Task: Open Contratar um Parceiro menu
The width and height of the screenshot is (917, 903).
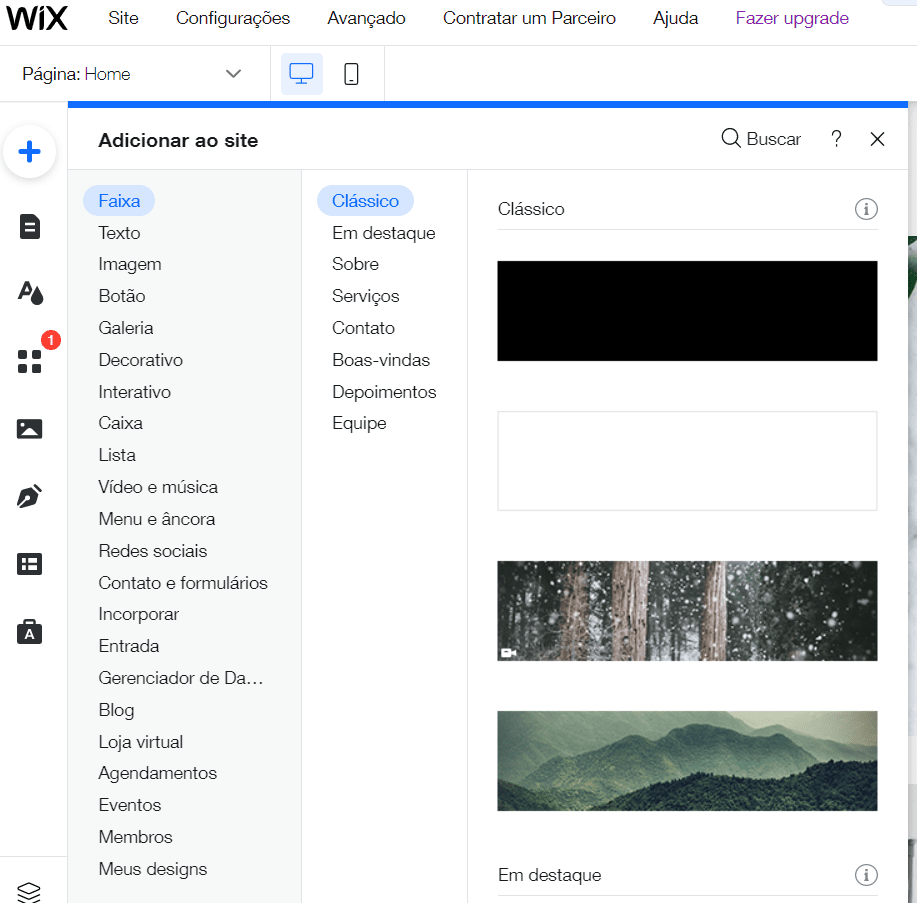Action: click(x=529, y=18)
